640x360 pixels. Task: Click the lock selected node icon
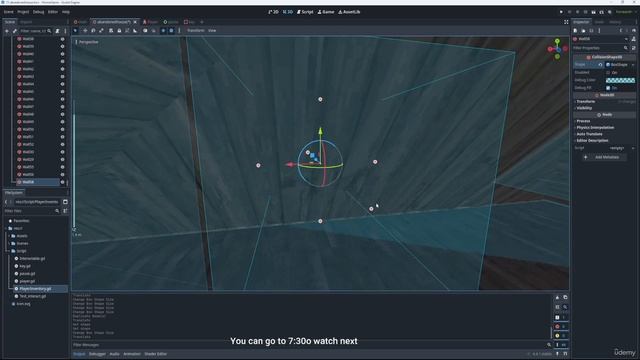tap(119, 31)
